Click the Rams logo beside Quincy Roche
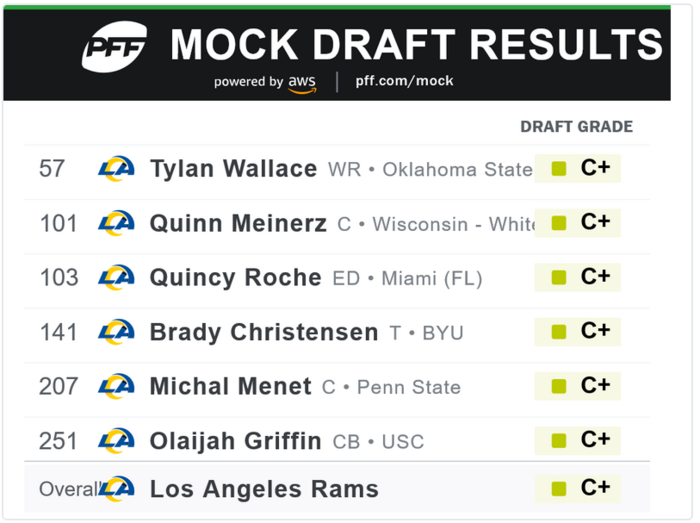 click(x=116, y=277)
